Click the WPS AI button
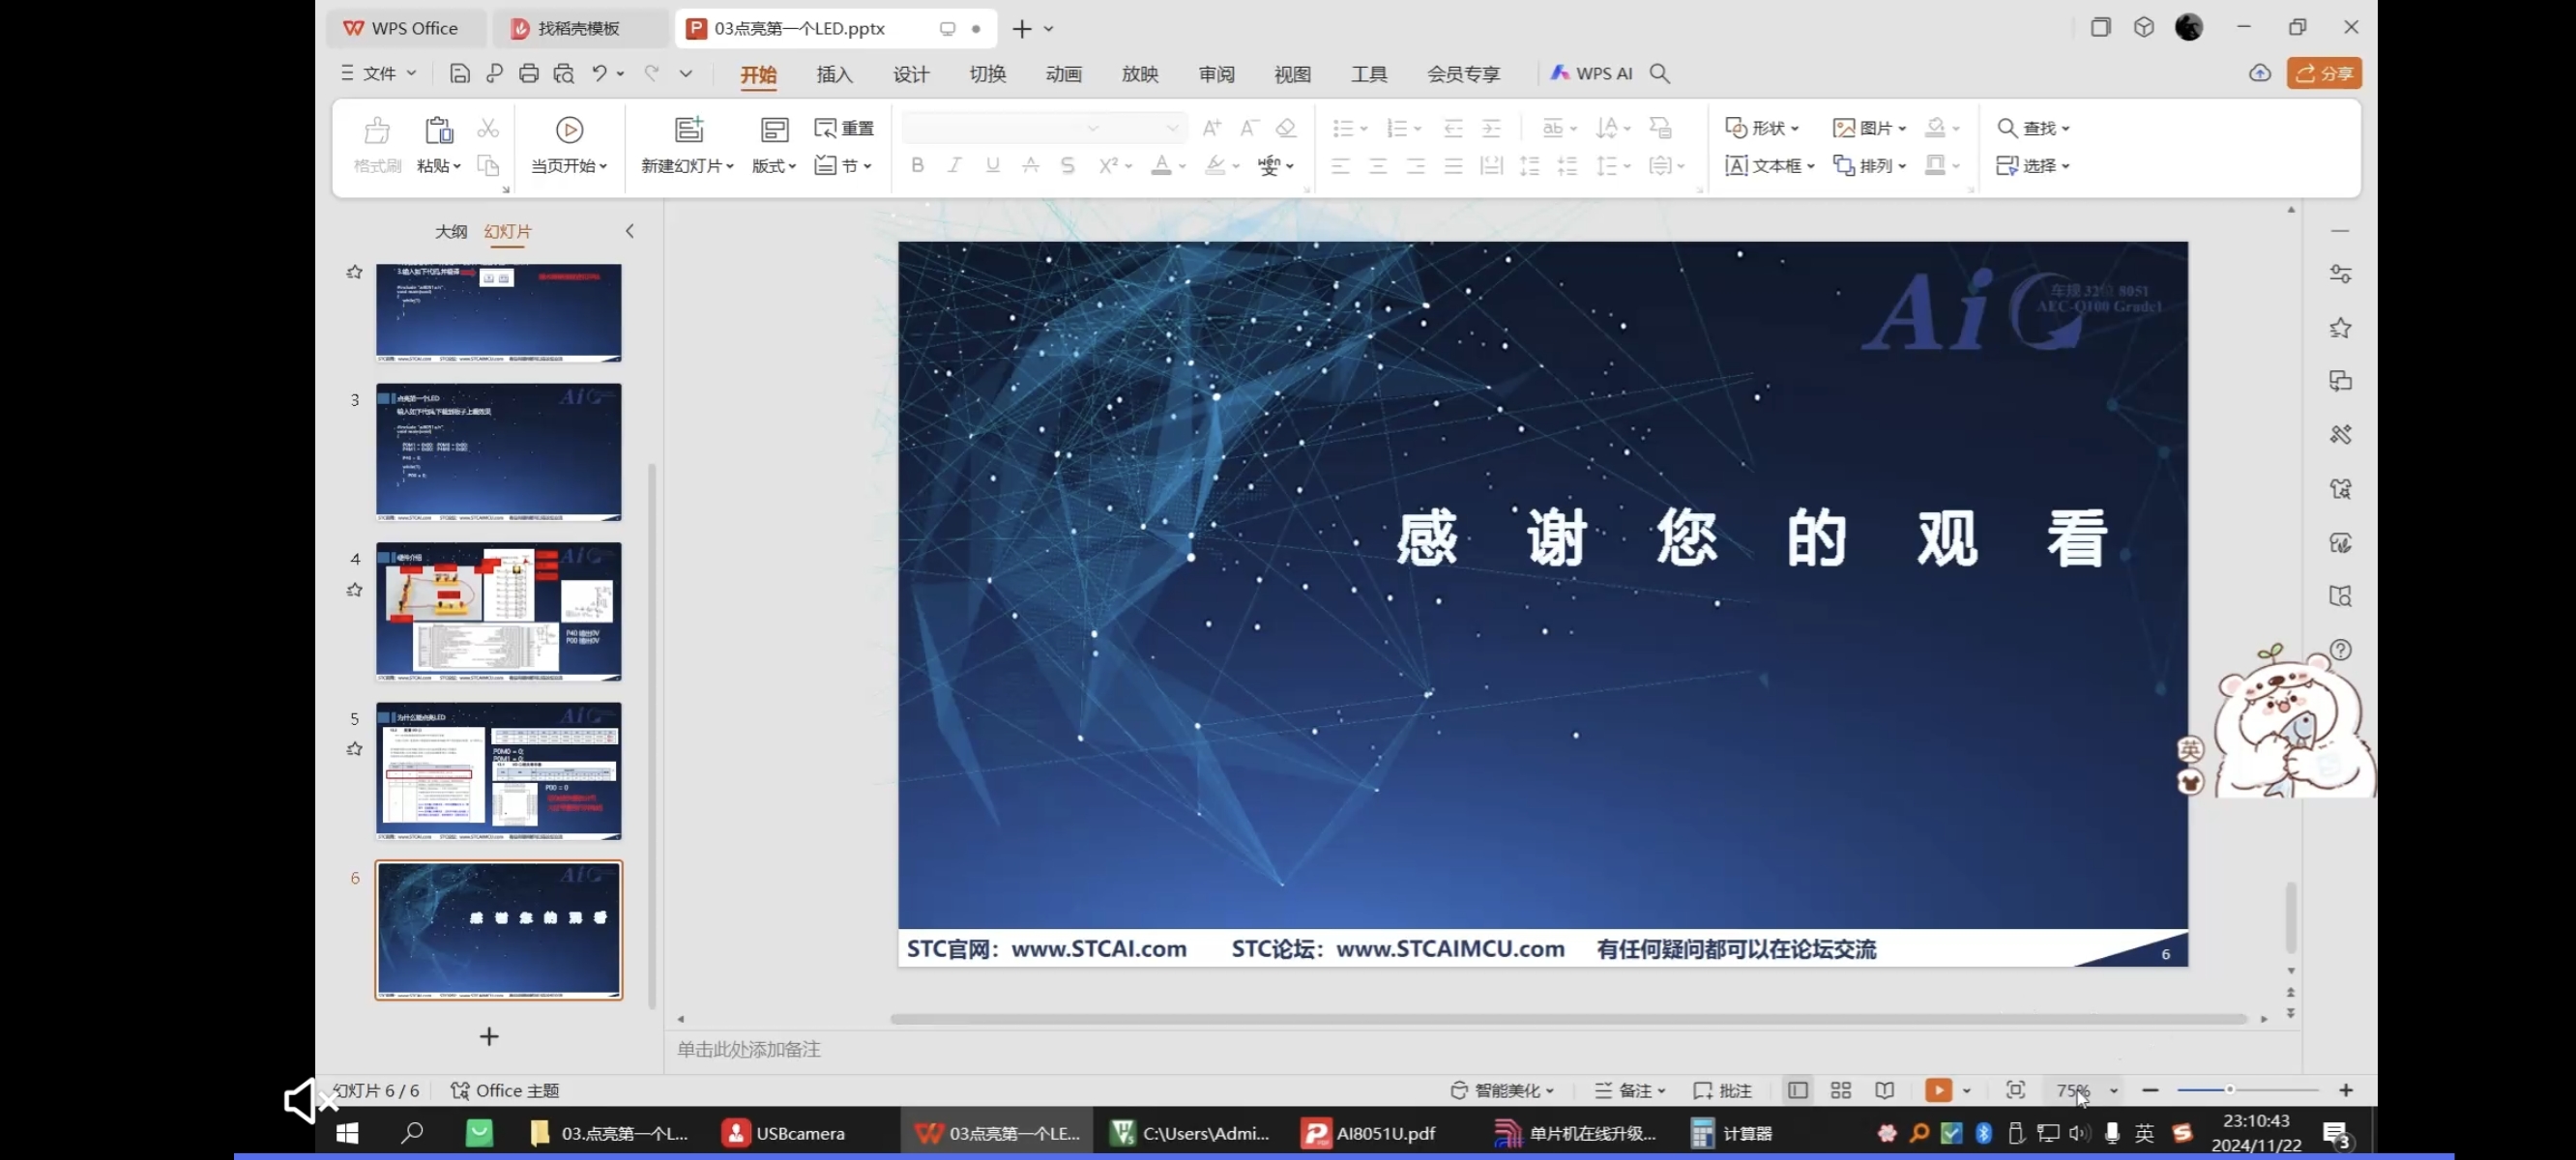Viewport: 2576px width, 1160px height. point(1591,73)
